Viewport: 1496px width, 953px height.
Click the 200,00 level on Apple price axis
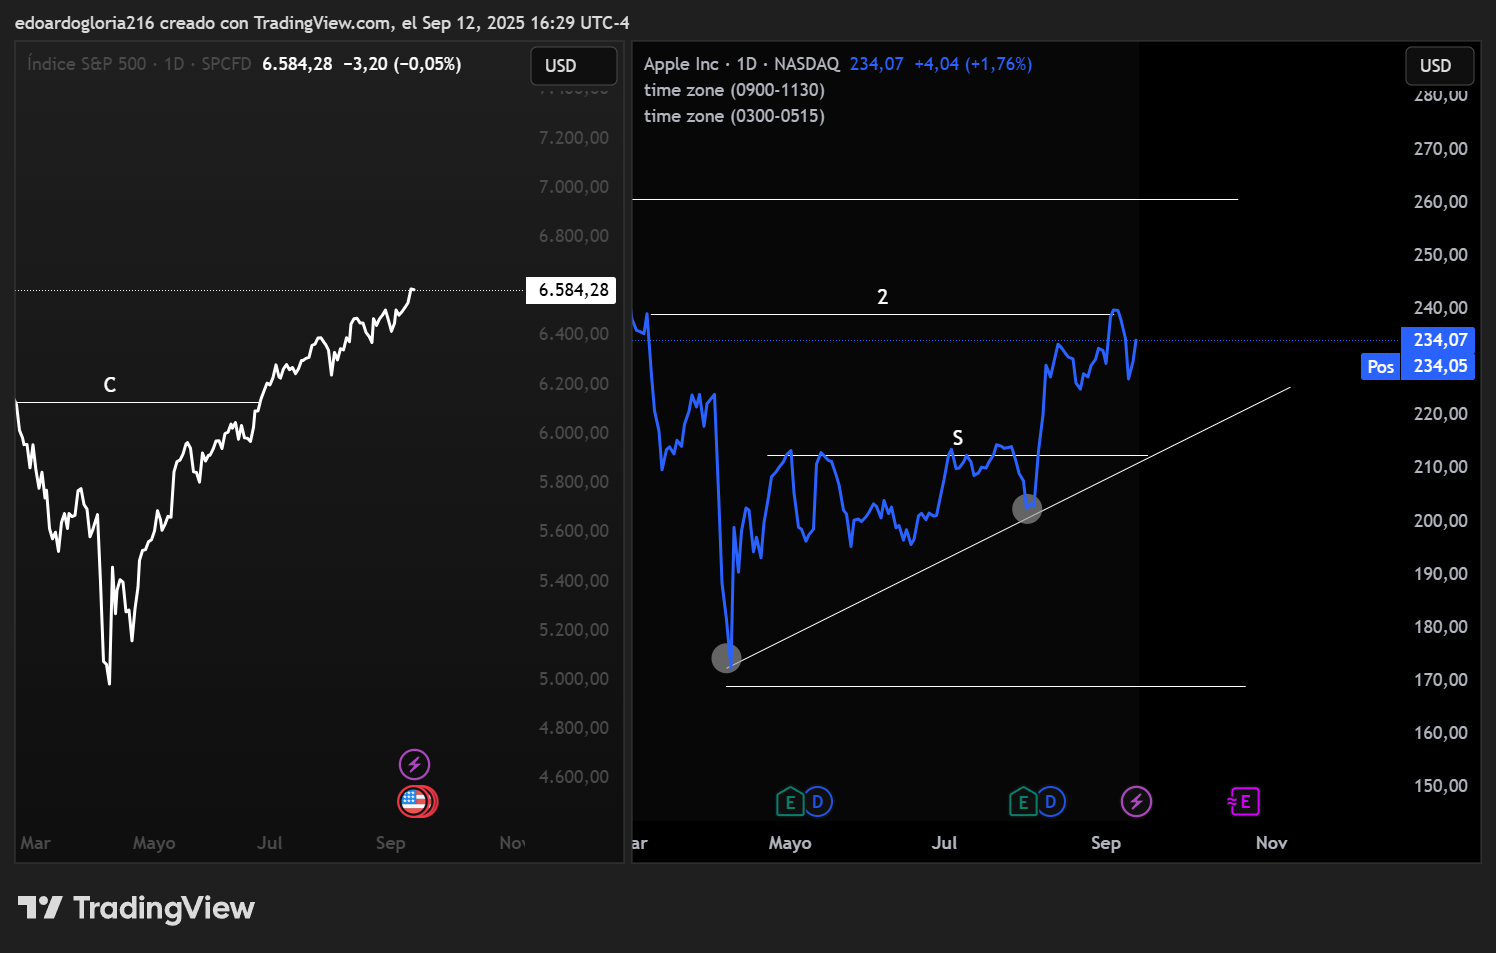[1441, 521]
